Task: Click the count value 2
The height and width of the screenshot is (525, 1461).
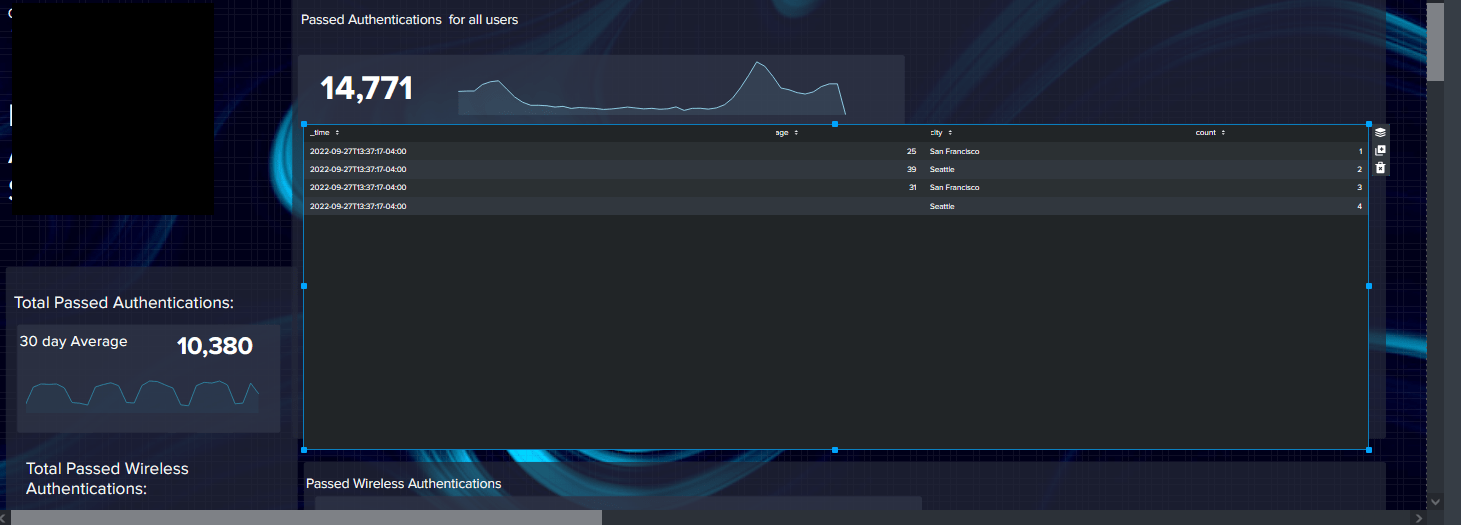Action: [x=1360, y=170]
